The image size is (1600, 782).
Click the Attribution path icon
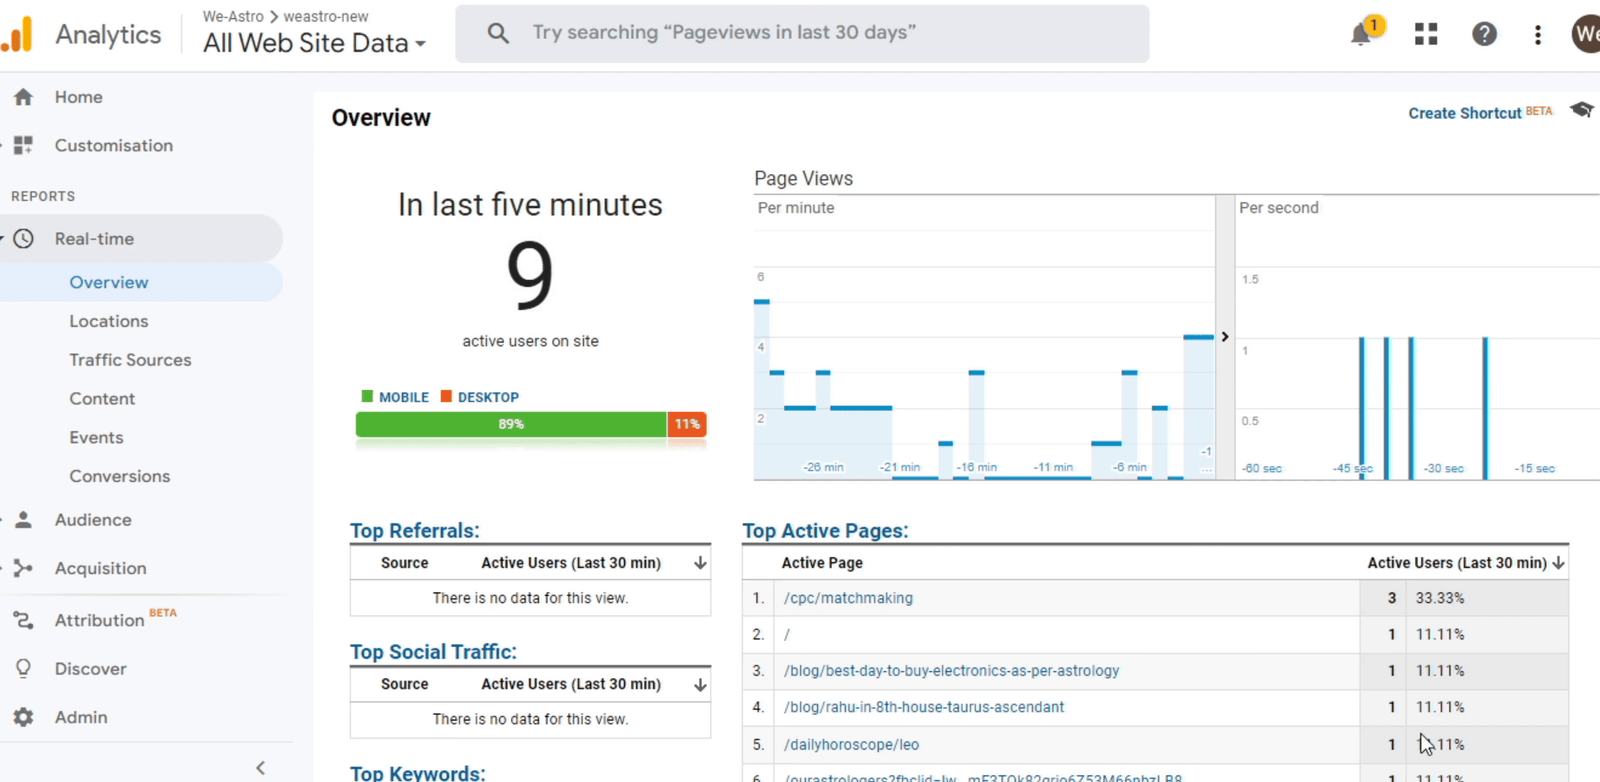pos(23,620)
